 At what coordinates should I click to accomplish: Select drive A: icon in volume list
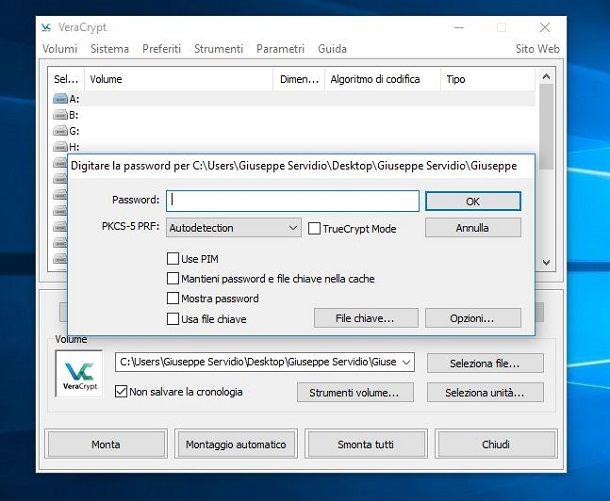60,99
